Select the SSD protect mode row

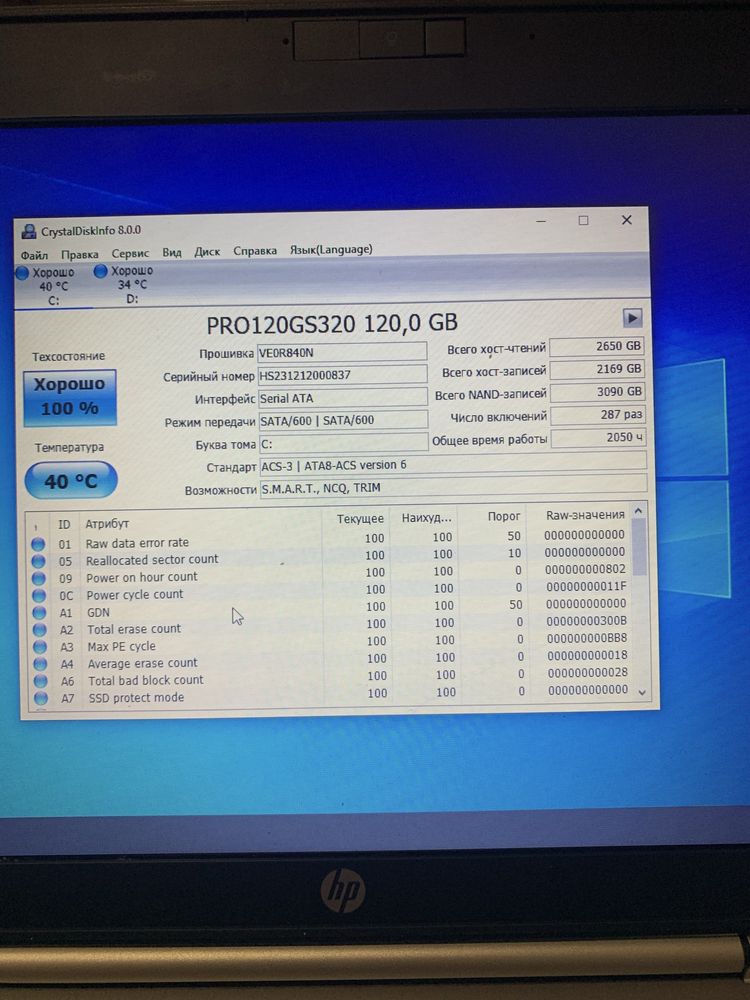tap(332, 694)
